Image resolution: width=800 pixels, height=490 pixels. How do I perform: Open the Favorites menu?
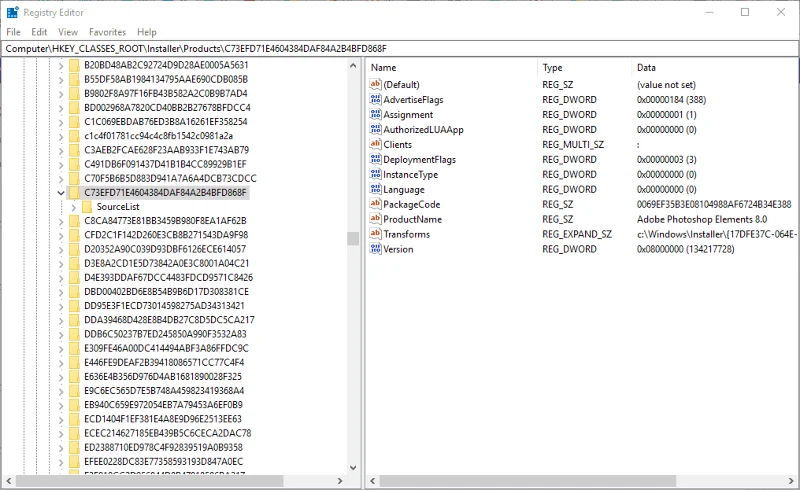pyautogui.click(x=107, y=32)
